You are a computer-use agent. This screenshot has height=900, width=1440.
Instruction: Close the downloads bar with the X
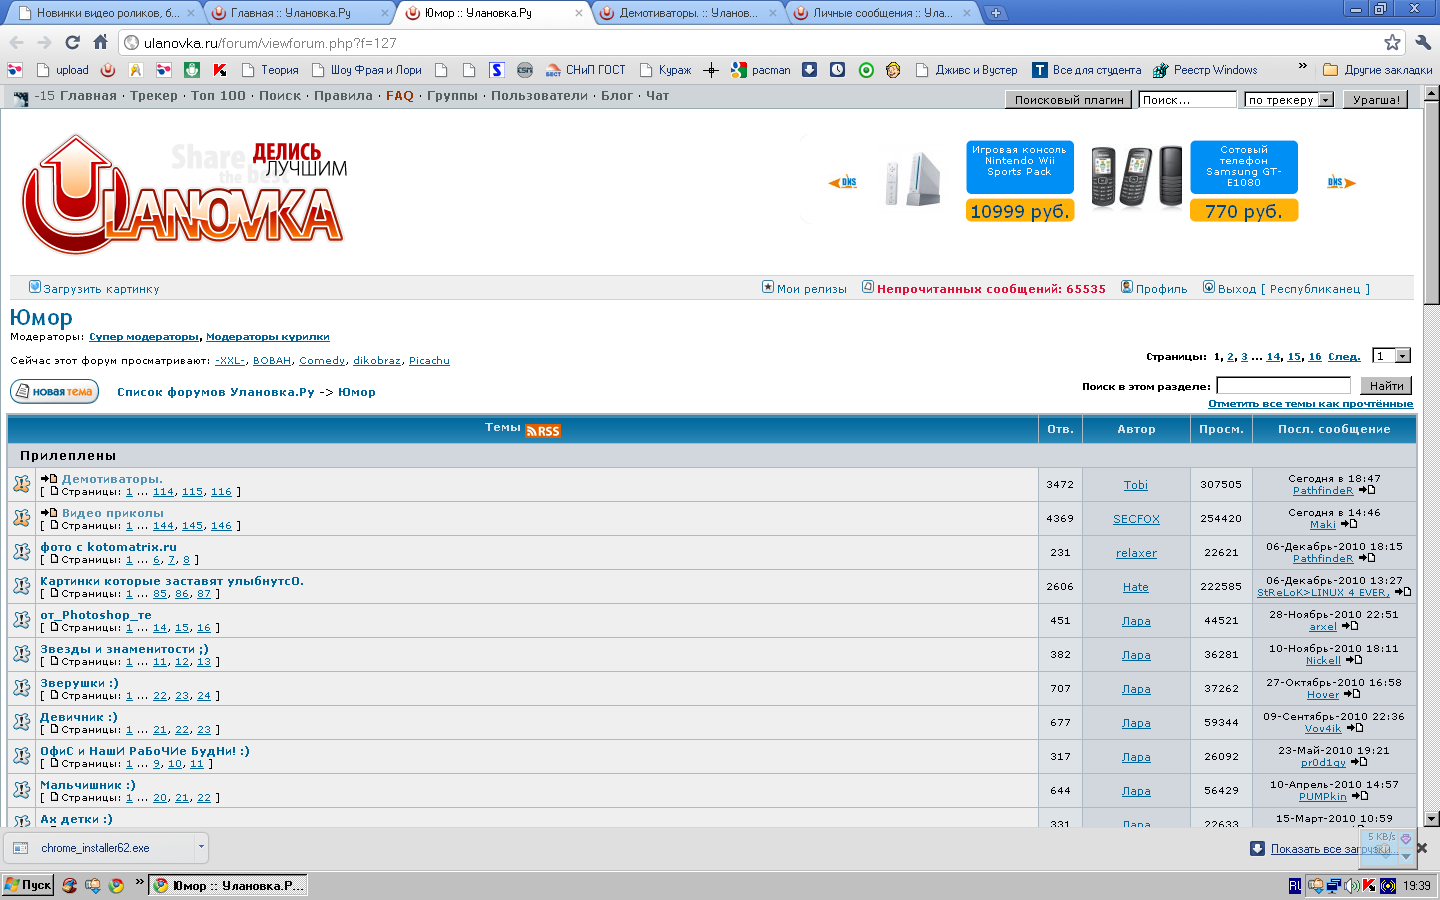click(1422, 848)
